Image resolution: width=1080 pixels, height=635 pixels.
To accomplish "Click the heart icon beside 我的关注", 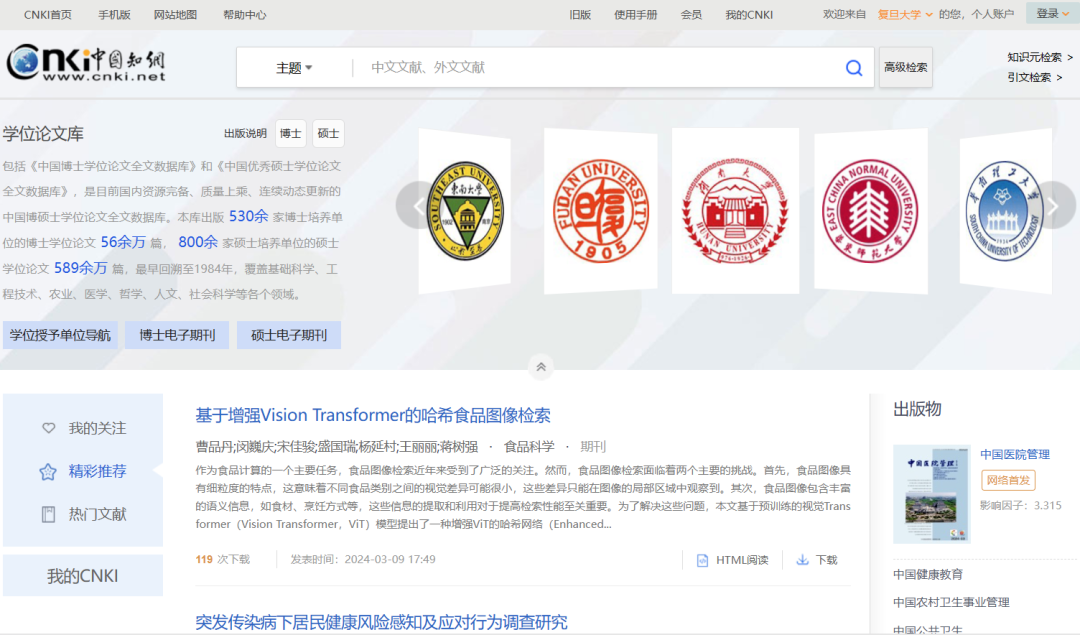I will tap(48, 428).
